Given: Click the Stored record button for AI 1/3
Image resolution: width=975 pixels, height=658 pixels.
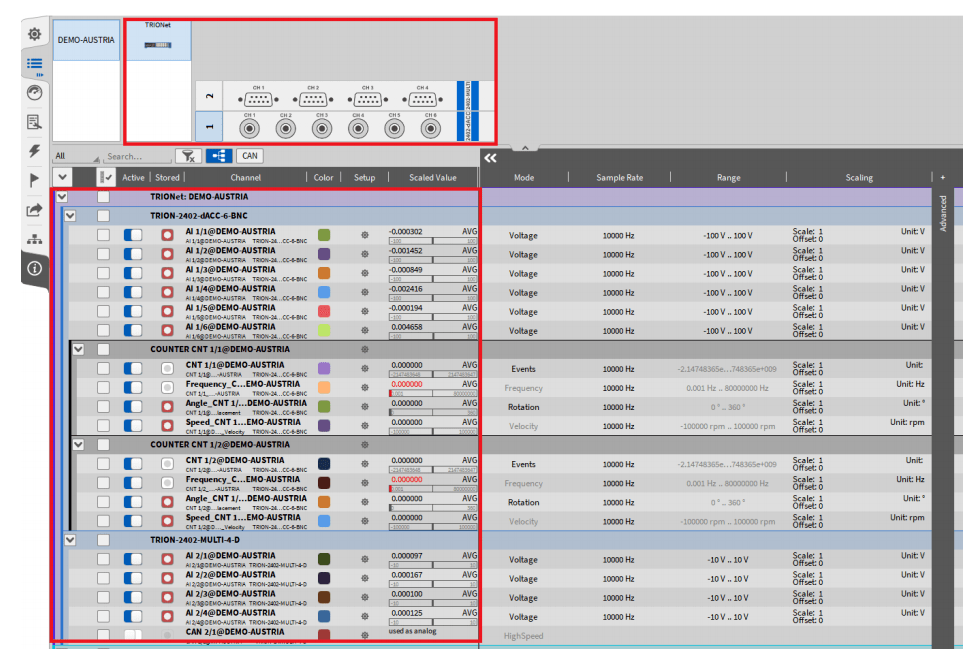Looking at the screenshot, I should (x=167, y=273).
